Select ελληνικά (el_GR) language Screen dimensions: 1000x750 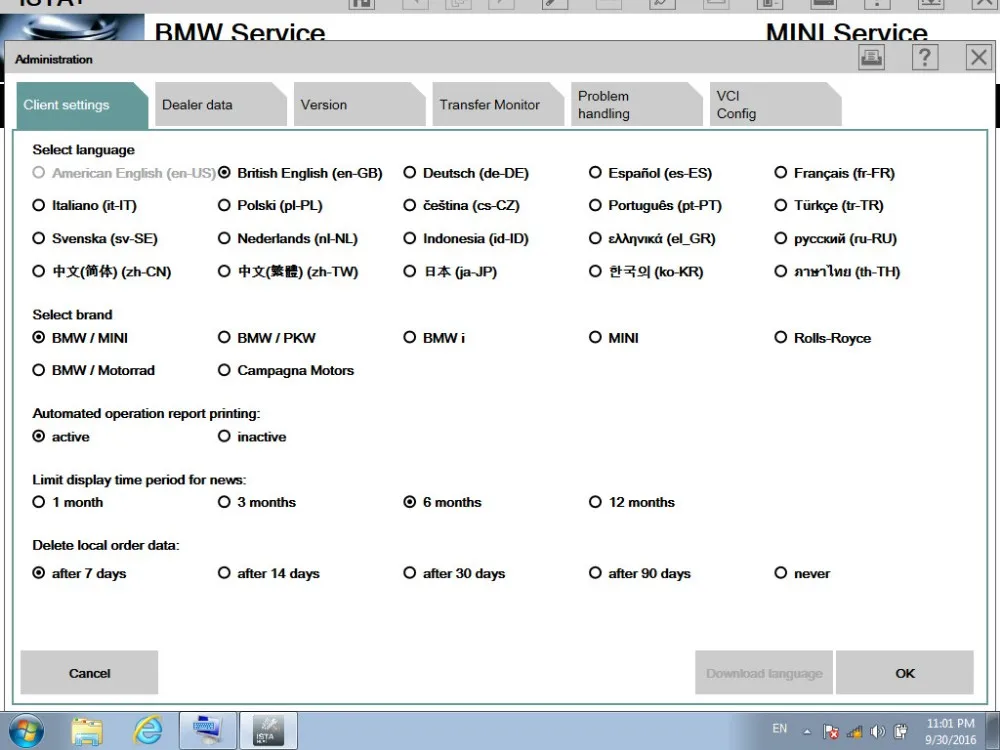point(652,239)
